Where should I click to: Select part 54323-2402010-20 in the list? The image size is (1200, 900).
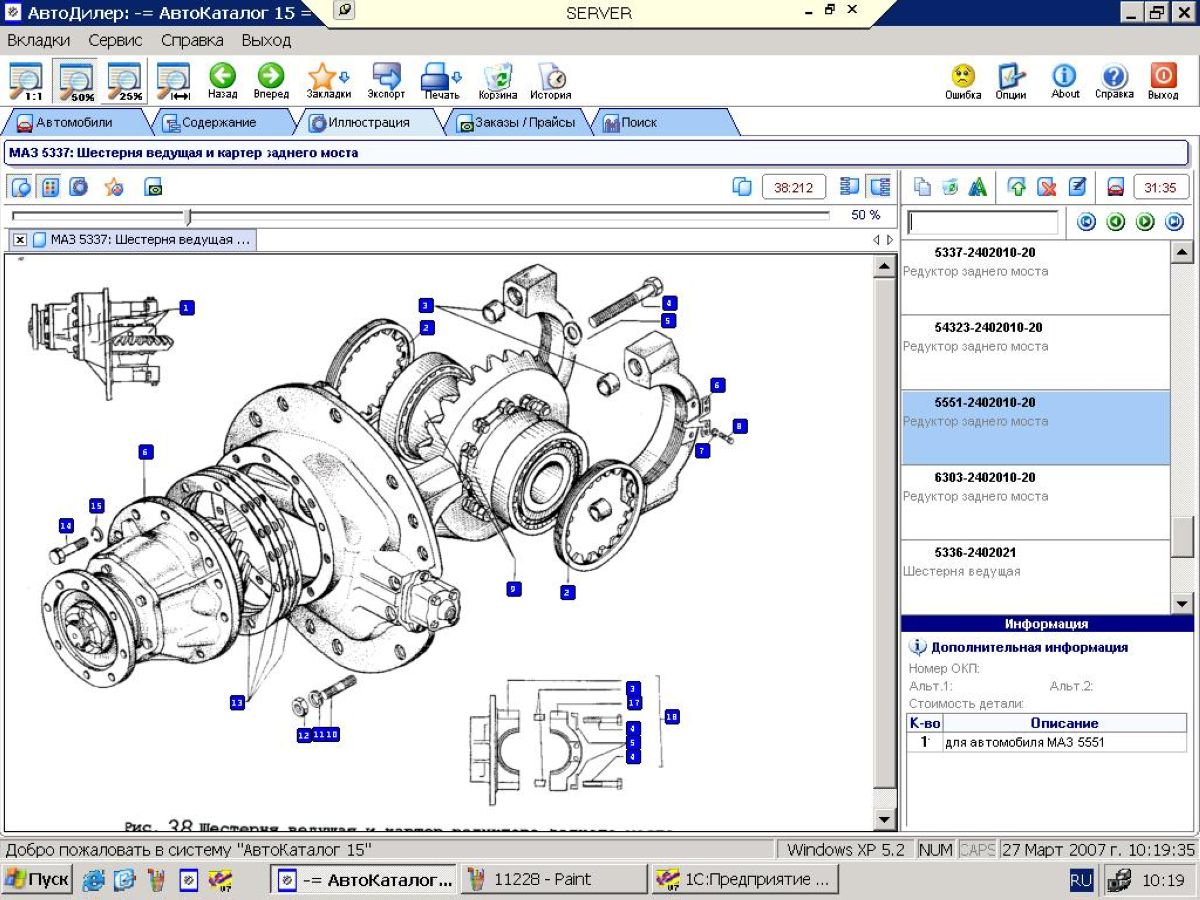click(x=1034, y=353)
